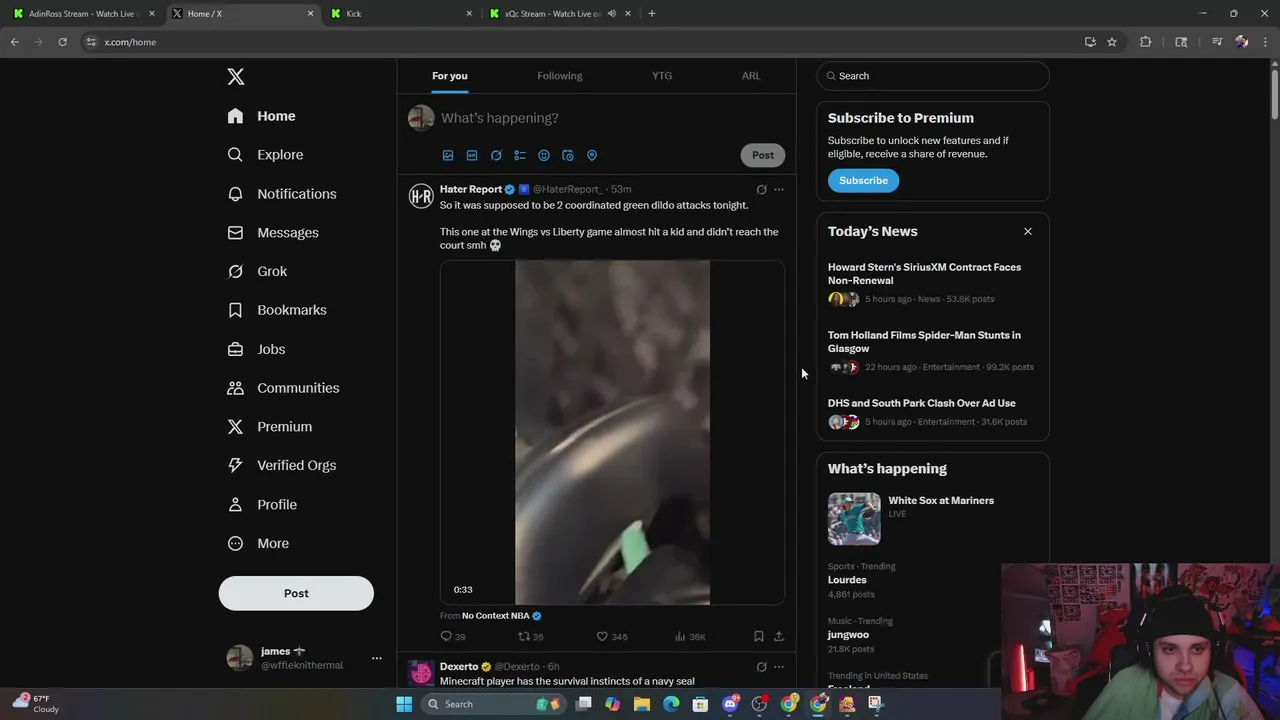Screen dimensions: 1280x720
Task: Switch to the For you tab
Action: (x=450, y=76)
